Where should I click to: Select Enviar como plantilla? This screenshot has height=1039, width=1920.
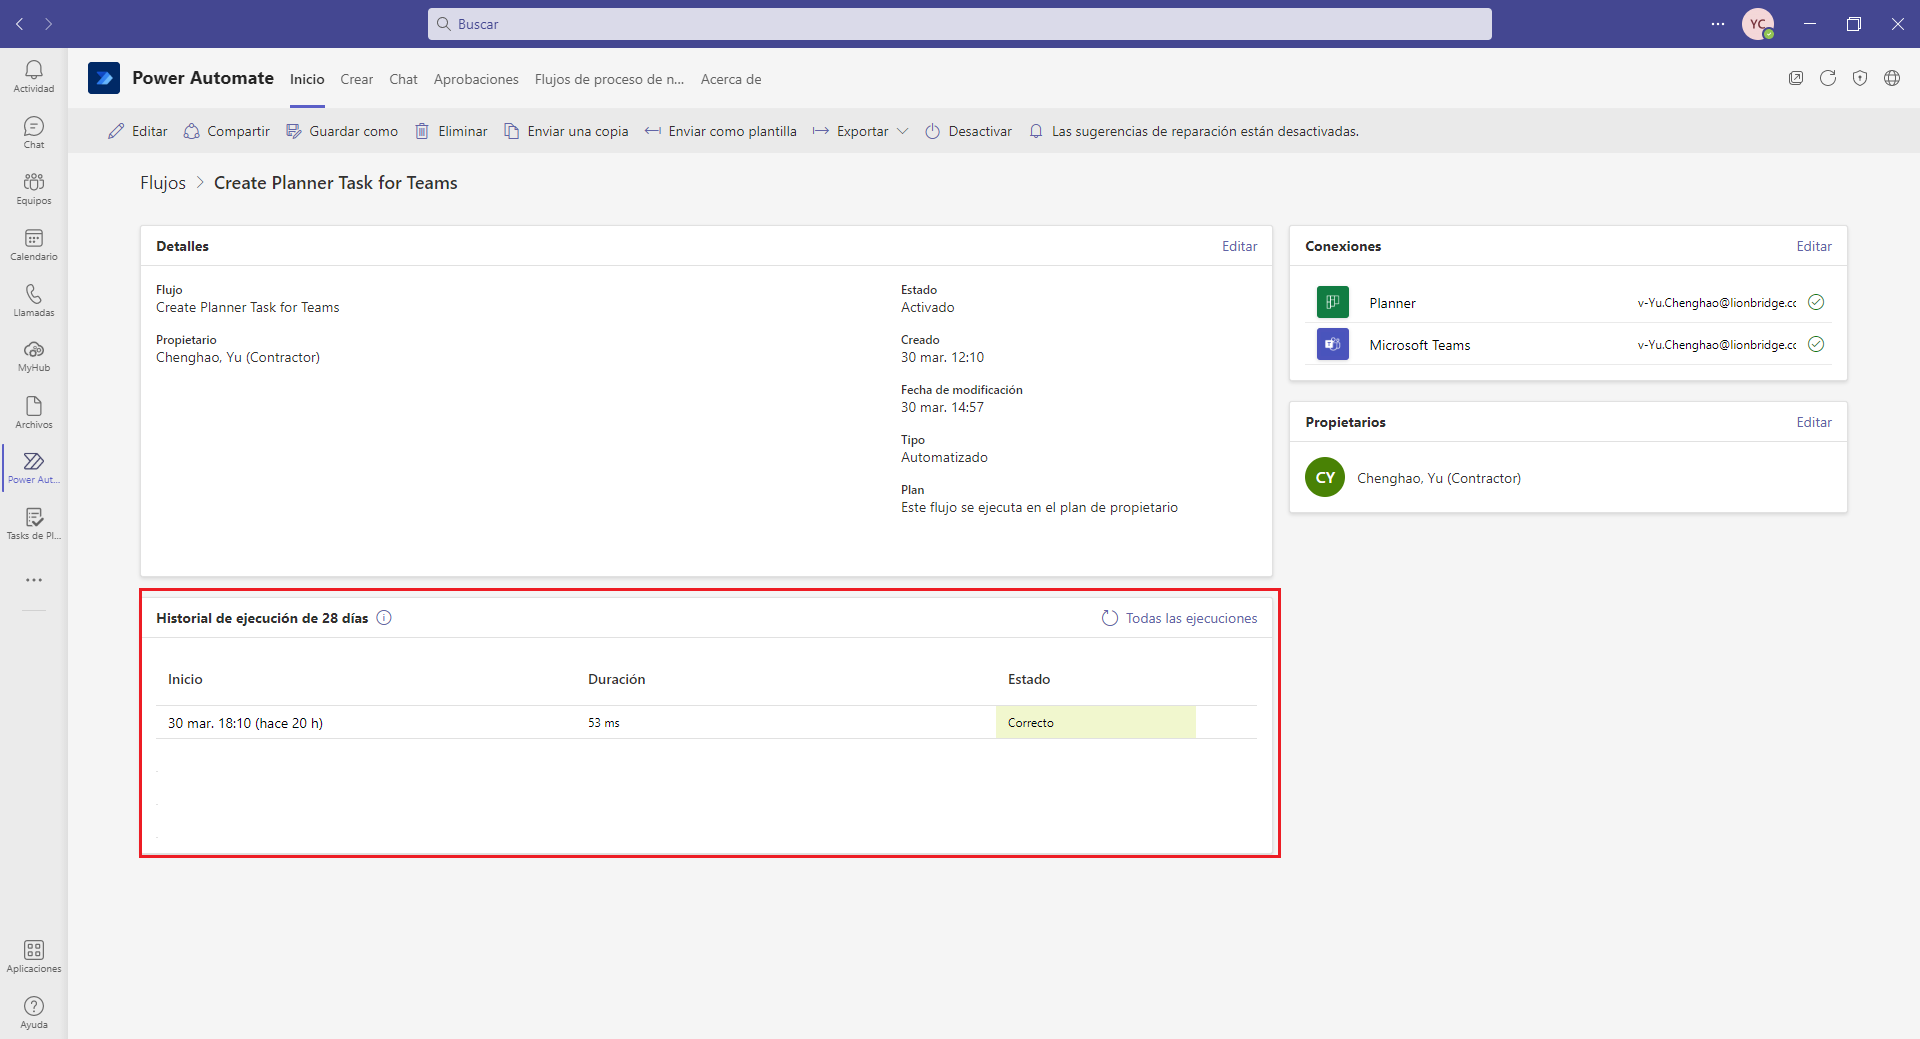click(x=721, y=131)
